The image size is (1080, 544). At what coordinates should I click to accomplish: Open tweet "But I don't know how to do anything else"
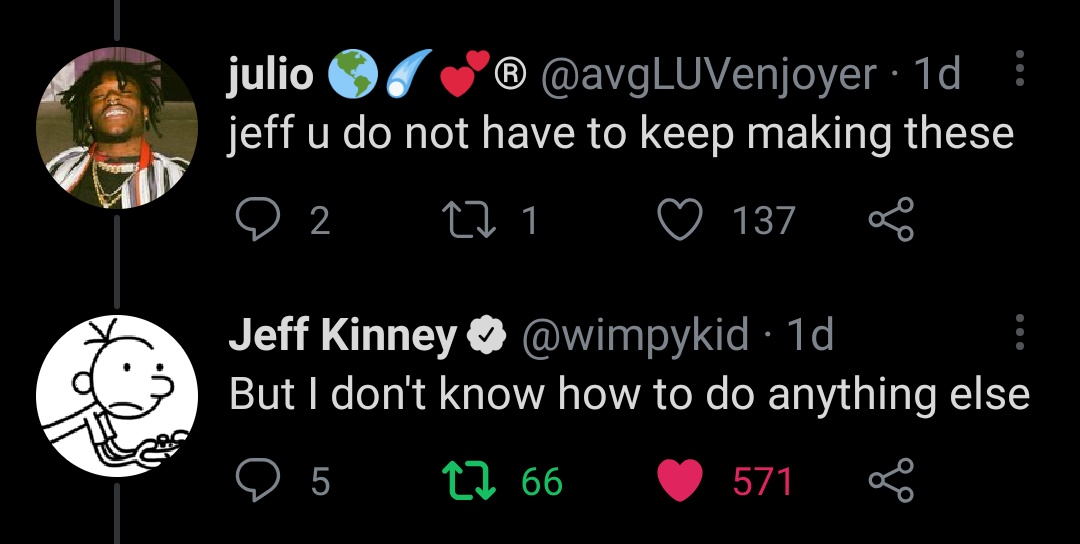click(x=629, y=395)
